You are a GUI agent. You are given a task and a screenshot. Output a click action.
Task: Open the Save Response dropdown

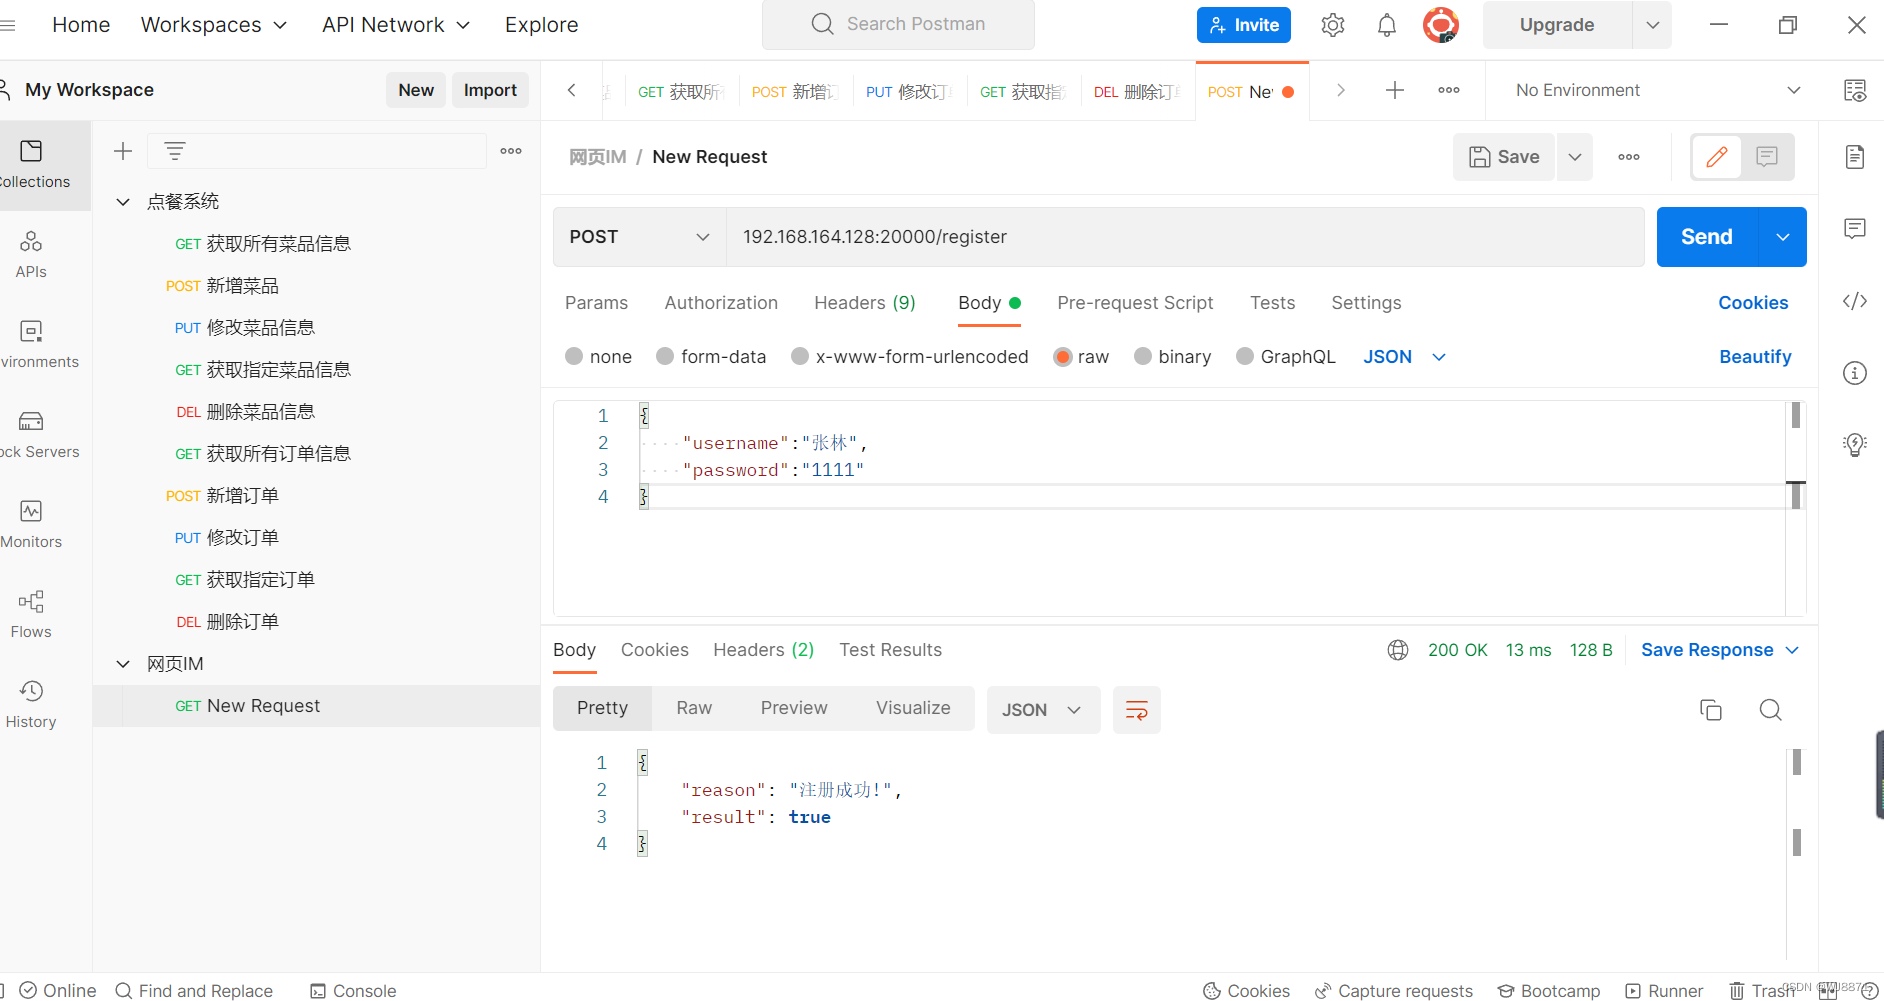pyautogui.click(x=1720, y=650)
